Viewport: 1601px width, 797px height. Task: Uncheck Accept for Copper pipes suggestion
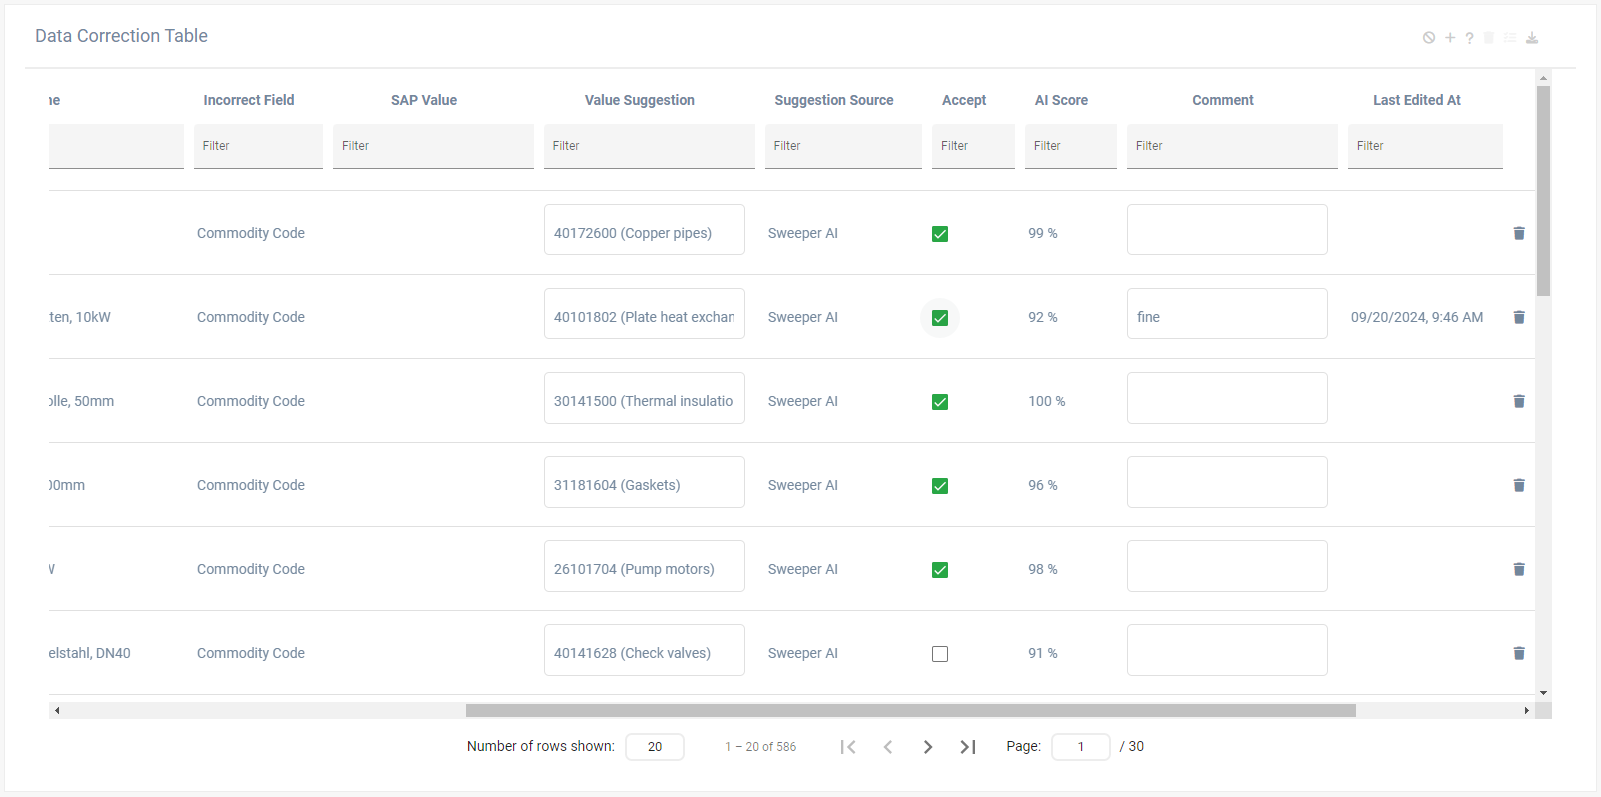pyautogui.click(x=940, y=234)
